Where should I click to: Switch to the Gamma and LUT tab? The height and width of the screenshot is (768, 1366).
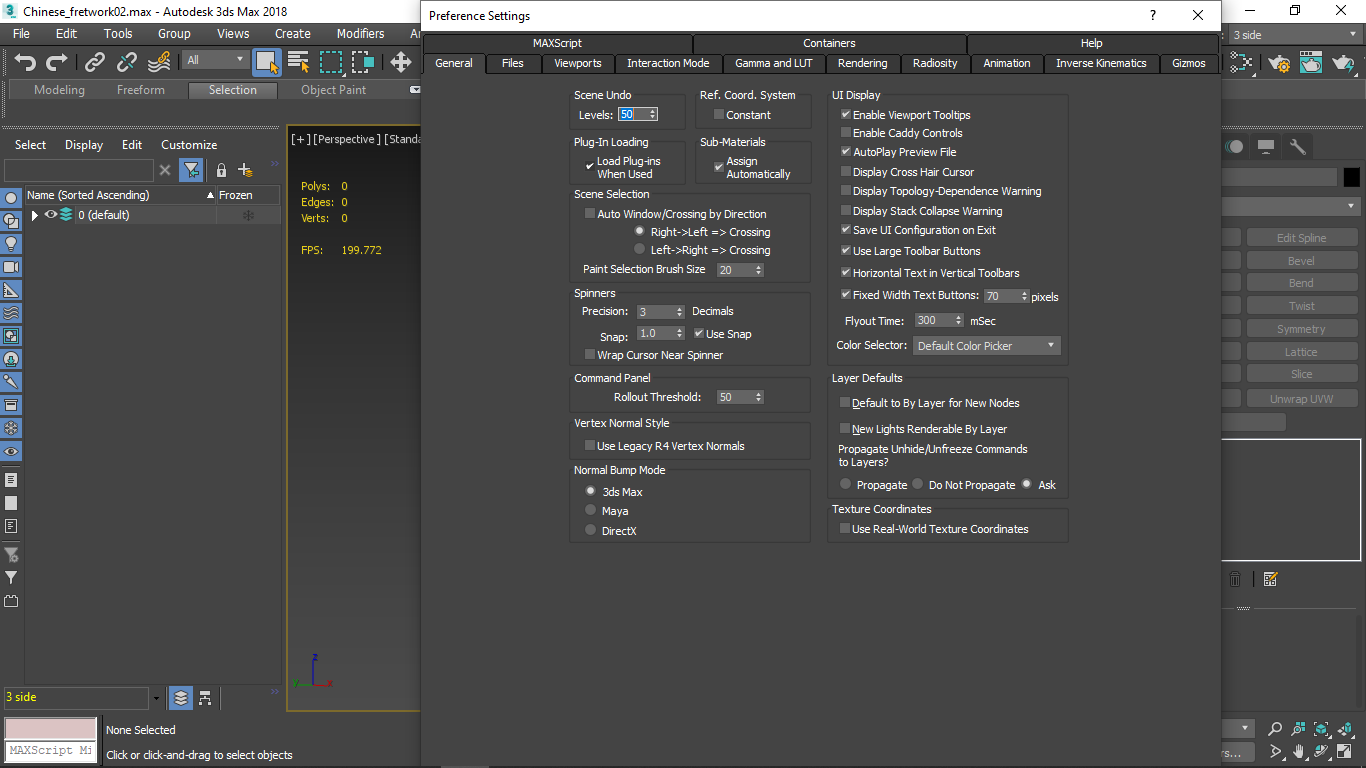tap(773, 63)
